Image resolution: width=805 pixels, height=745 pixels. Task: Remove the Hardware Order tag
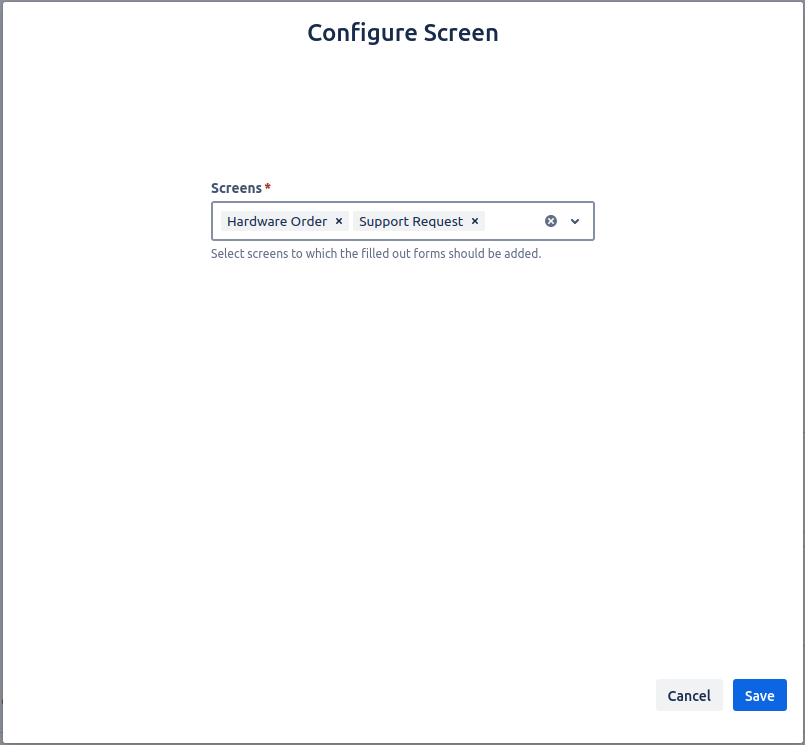339,221
